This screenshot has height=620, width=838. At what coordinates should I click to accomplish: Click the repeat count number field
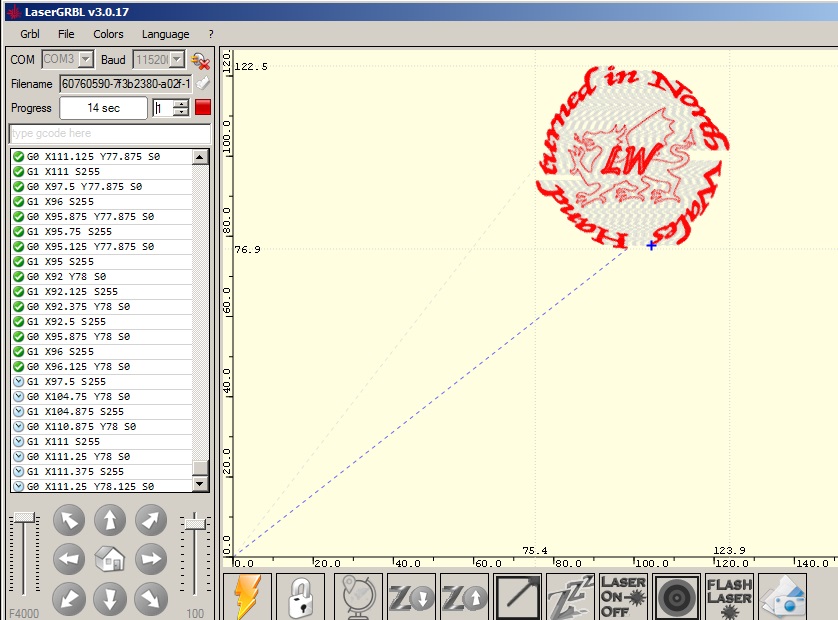[x=164, y=108]
